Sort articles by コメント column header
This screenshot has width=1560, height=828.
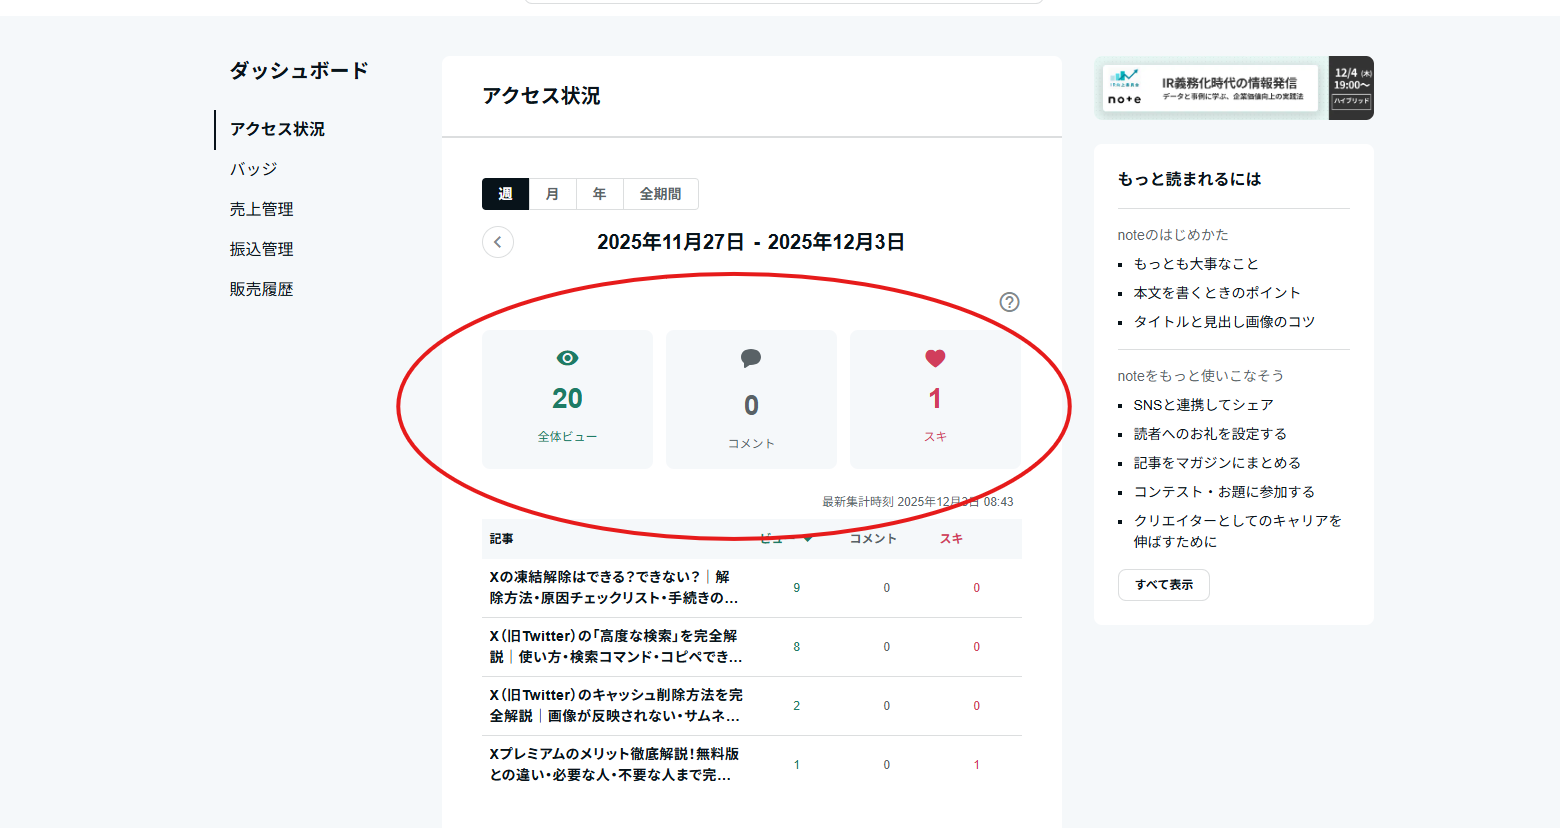[873, 539]
